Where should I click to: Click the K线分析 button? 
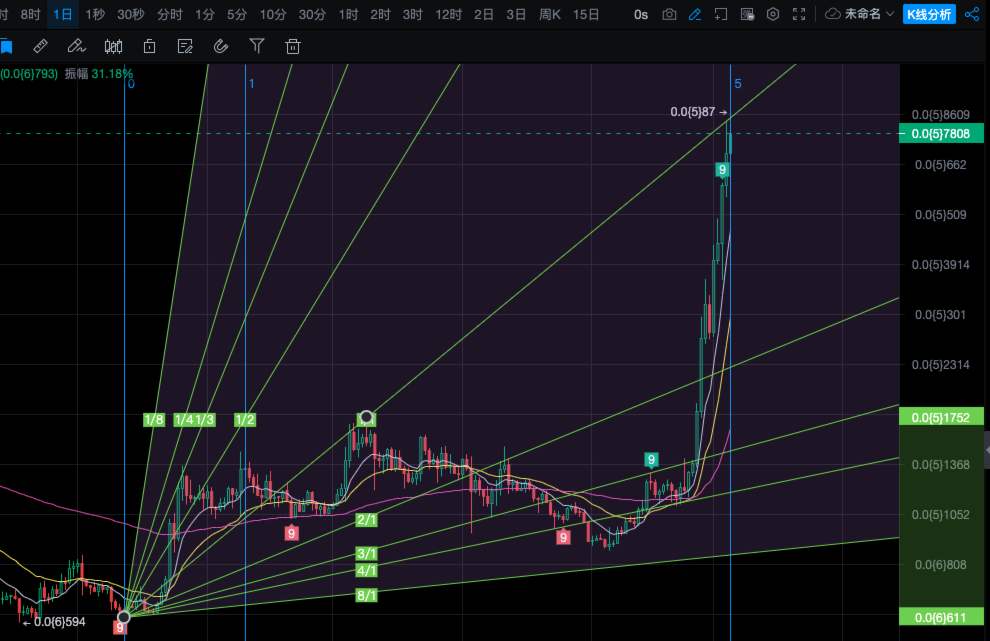pos(928,15)
